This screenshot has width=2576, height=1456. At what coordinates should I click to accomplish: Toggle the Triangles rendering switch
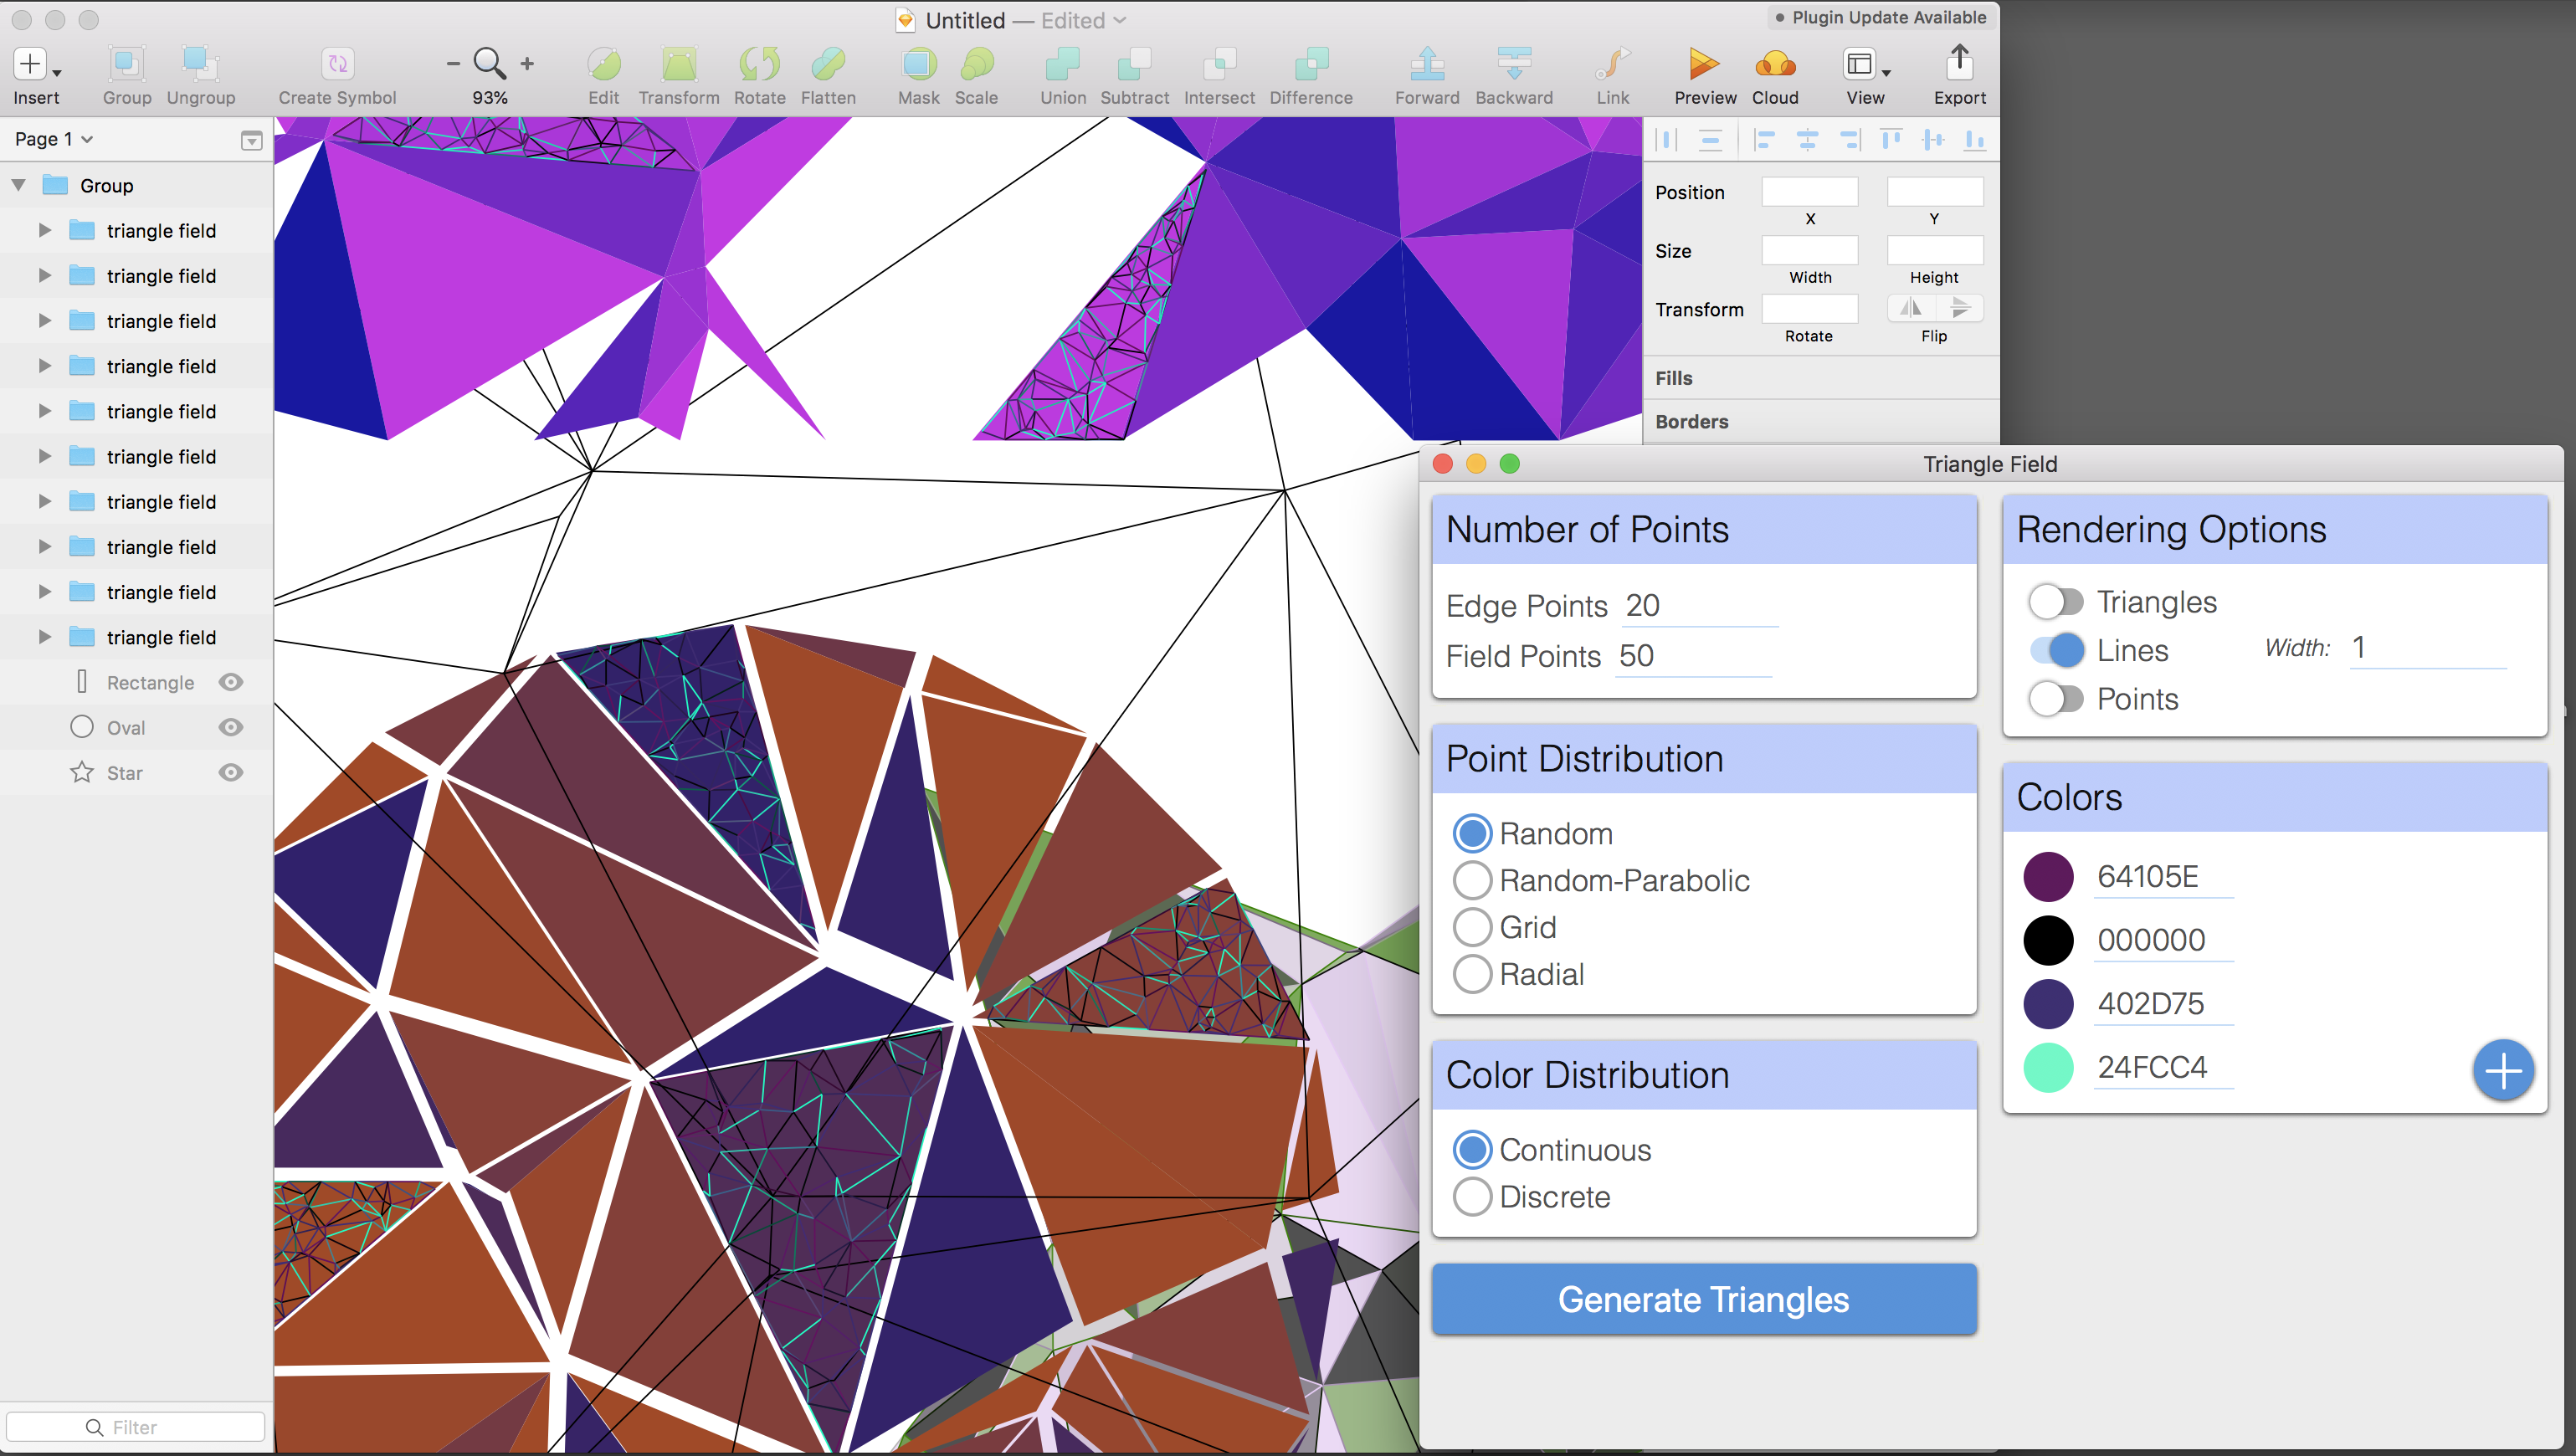pos(2056,602)
